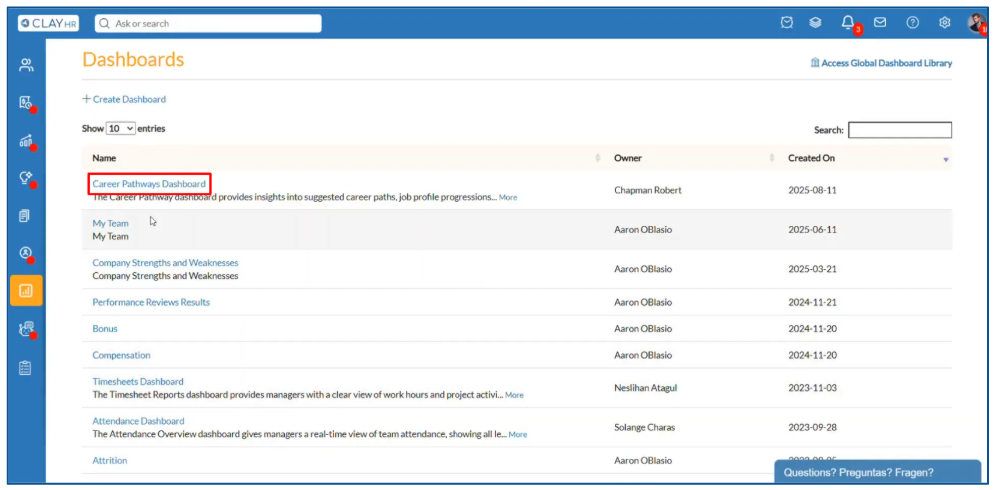Viewport: 995px width, 490px height.
Task: Click the date 2023-11-03
Action: click(812, 387)
